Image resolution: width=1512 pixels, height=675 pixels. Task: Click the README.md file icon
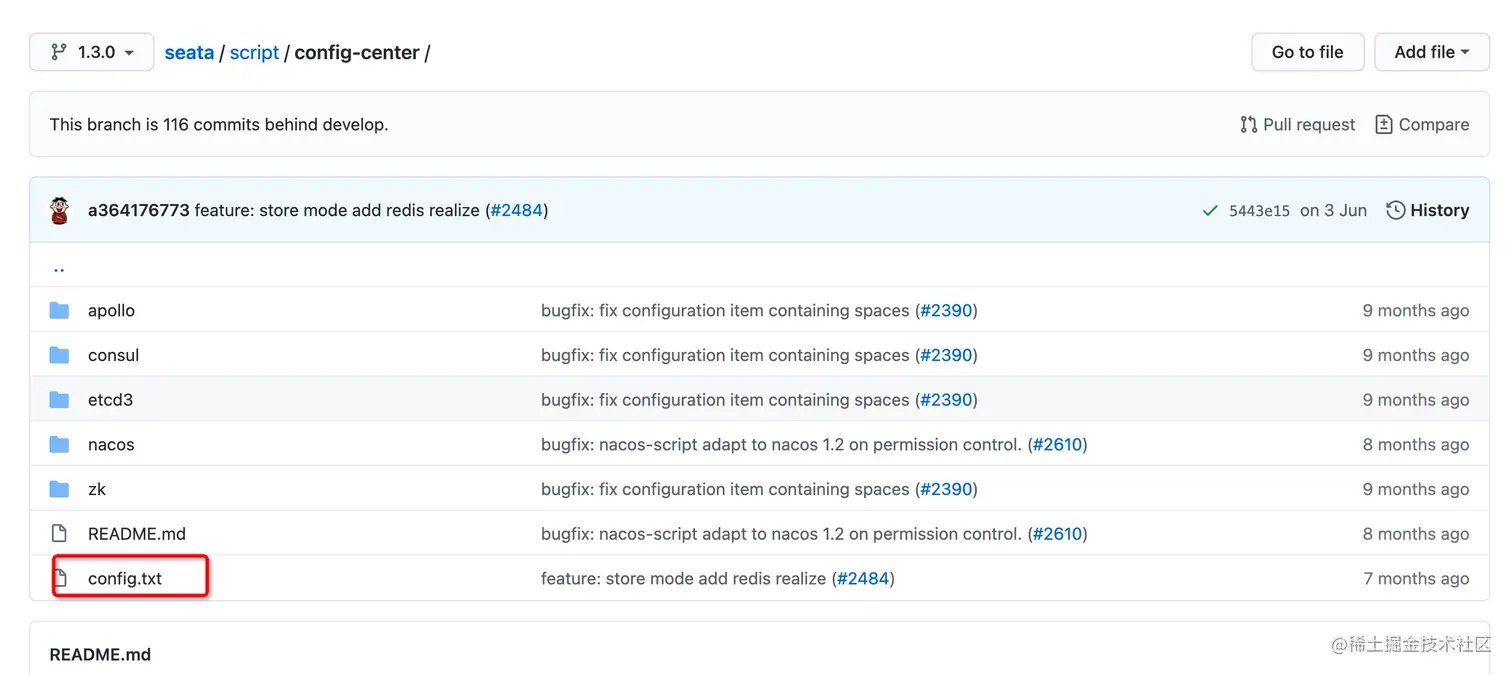click(x=60, y=533)
